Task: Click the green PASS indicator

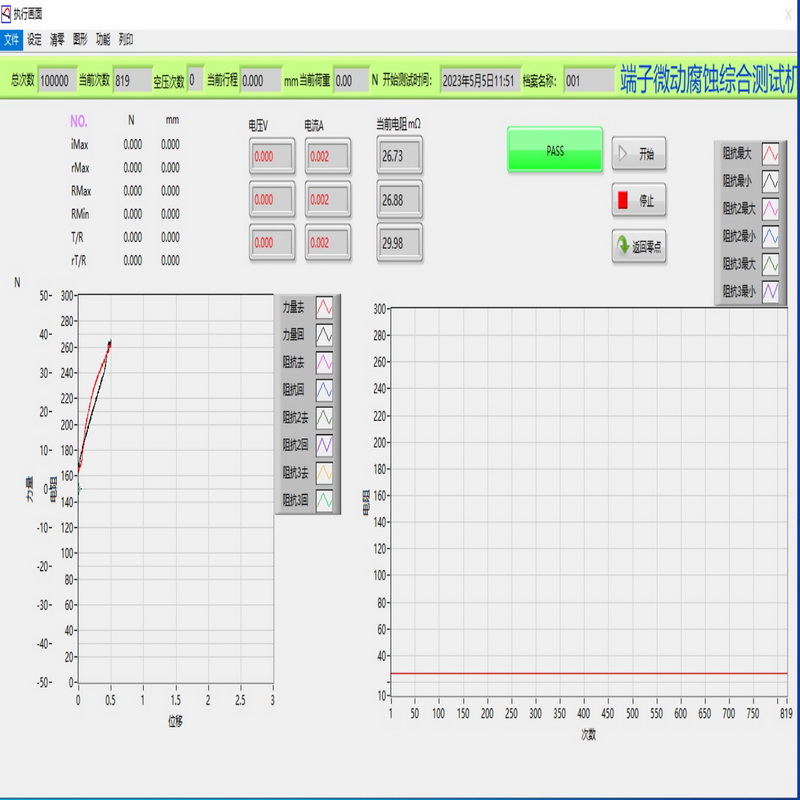Action: click(x=555, y=151)
